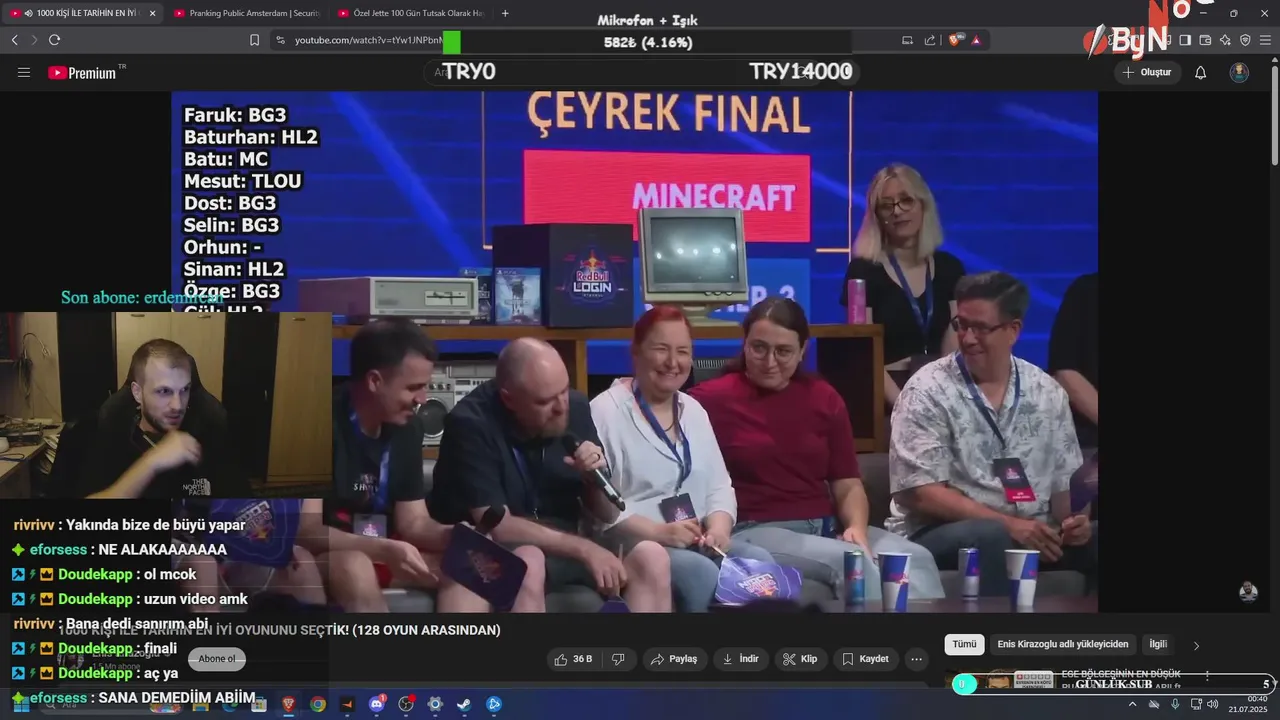Select the 'Enis Kirazoglu adlı yükleyiciden' chip
Image resolution: width=1280 pixels, height=720 pixels.
pyautogui.click(x=1063, y=645)
